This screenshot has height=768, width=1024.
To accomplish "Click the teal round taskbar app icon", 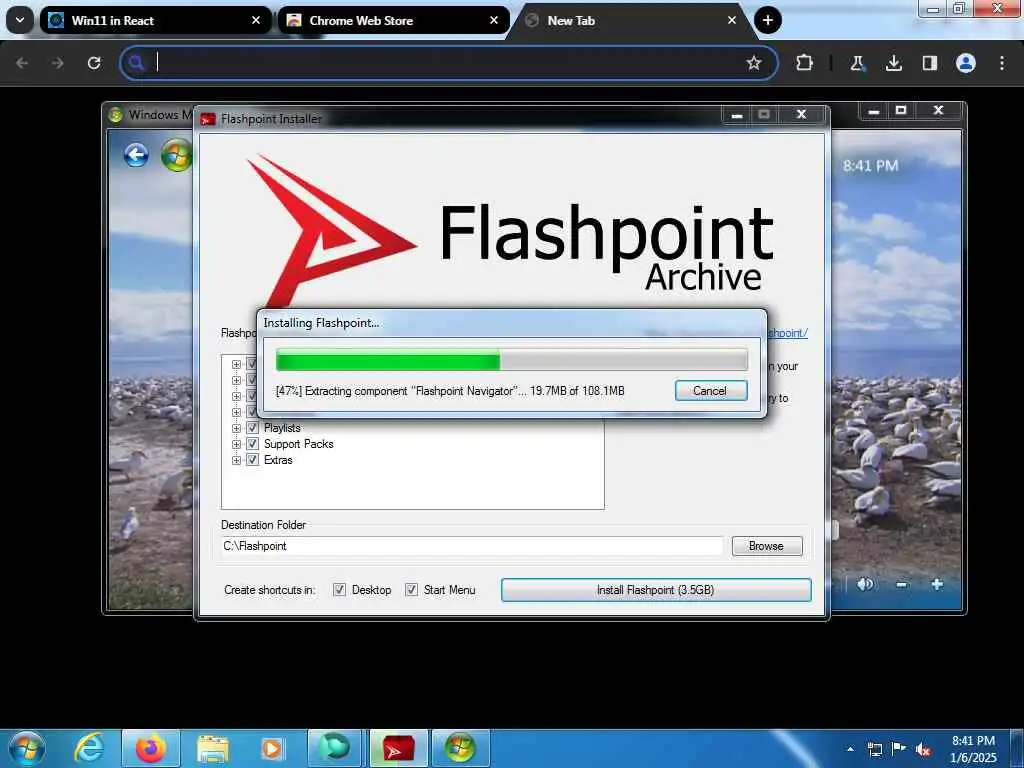I will click(x=335, y=748).
